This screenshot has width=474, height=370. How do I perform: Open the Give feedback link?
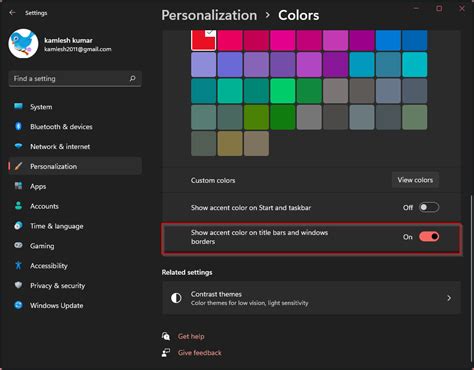coord(199,353)
